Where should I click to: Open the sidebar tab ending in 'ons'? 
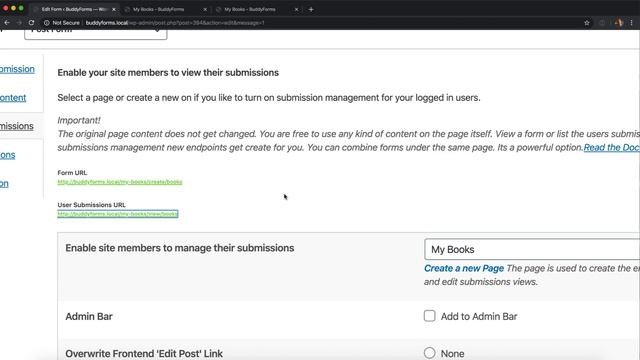coord(7,155)
